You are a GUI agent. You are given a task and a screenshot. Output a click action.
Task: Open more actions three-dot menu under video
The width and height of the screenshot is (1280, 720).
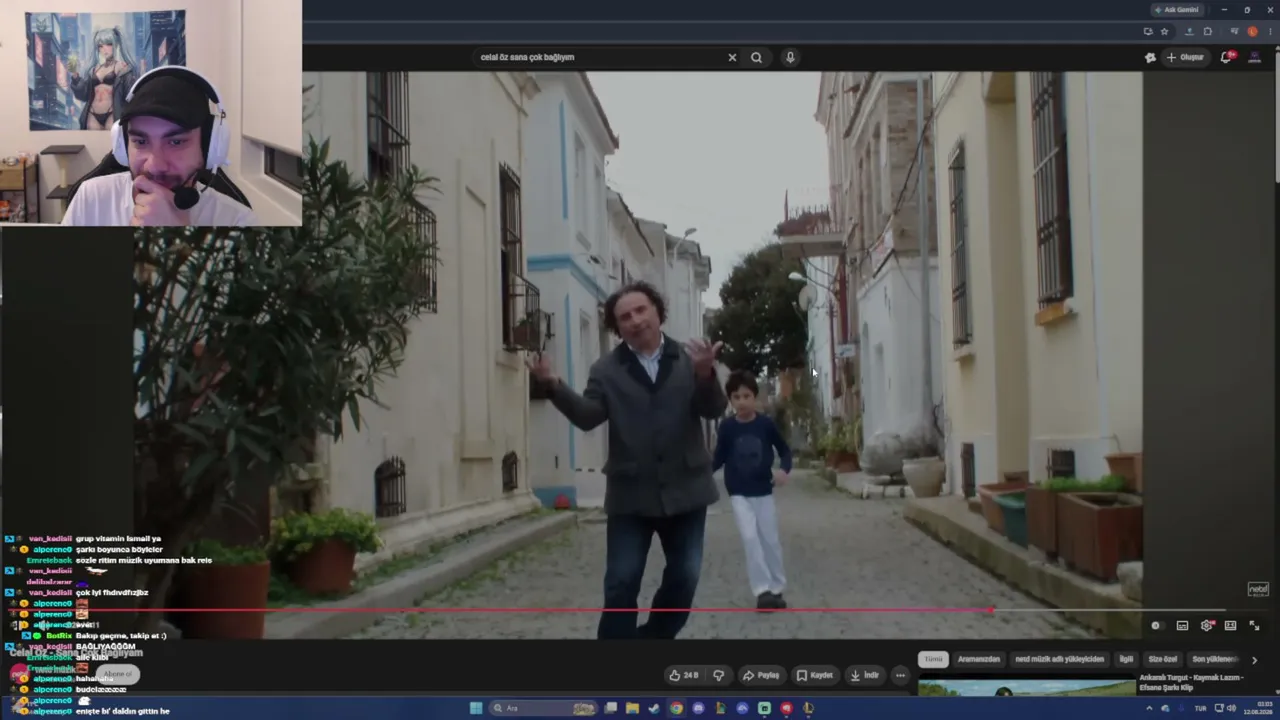pyautogui.click(x=900, y=675)
